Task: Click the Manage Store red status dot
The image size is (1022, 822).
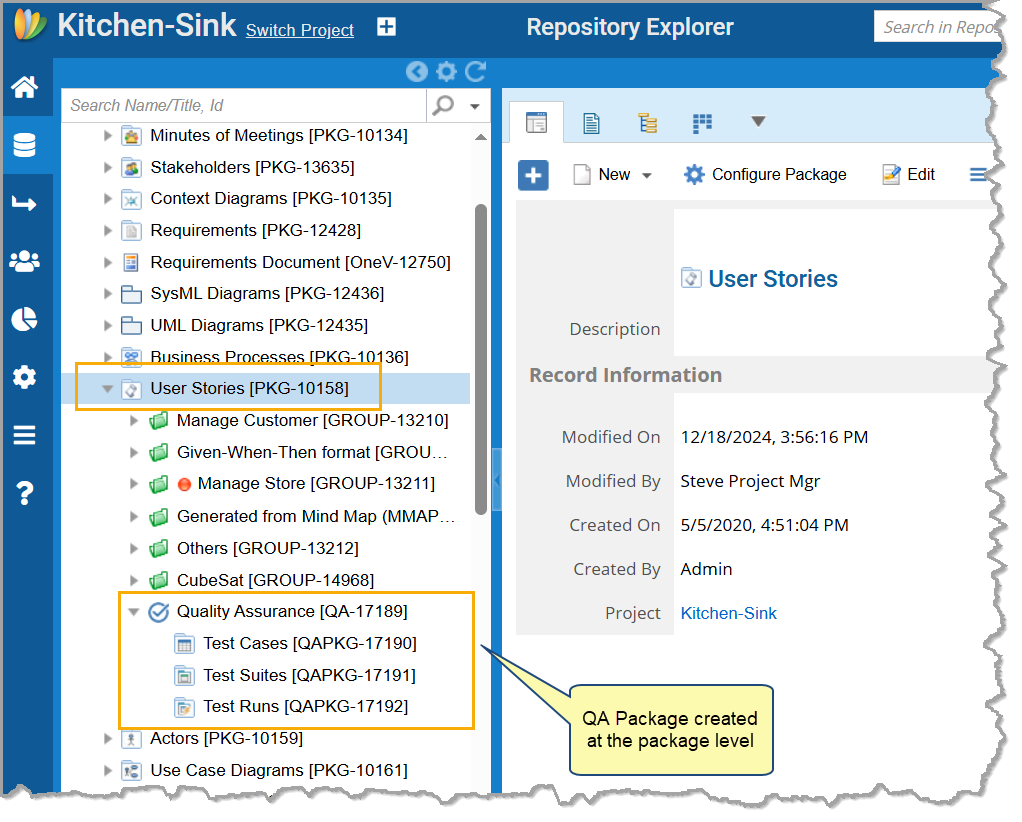Action: [x=184, y=484]
